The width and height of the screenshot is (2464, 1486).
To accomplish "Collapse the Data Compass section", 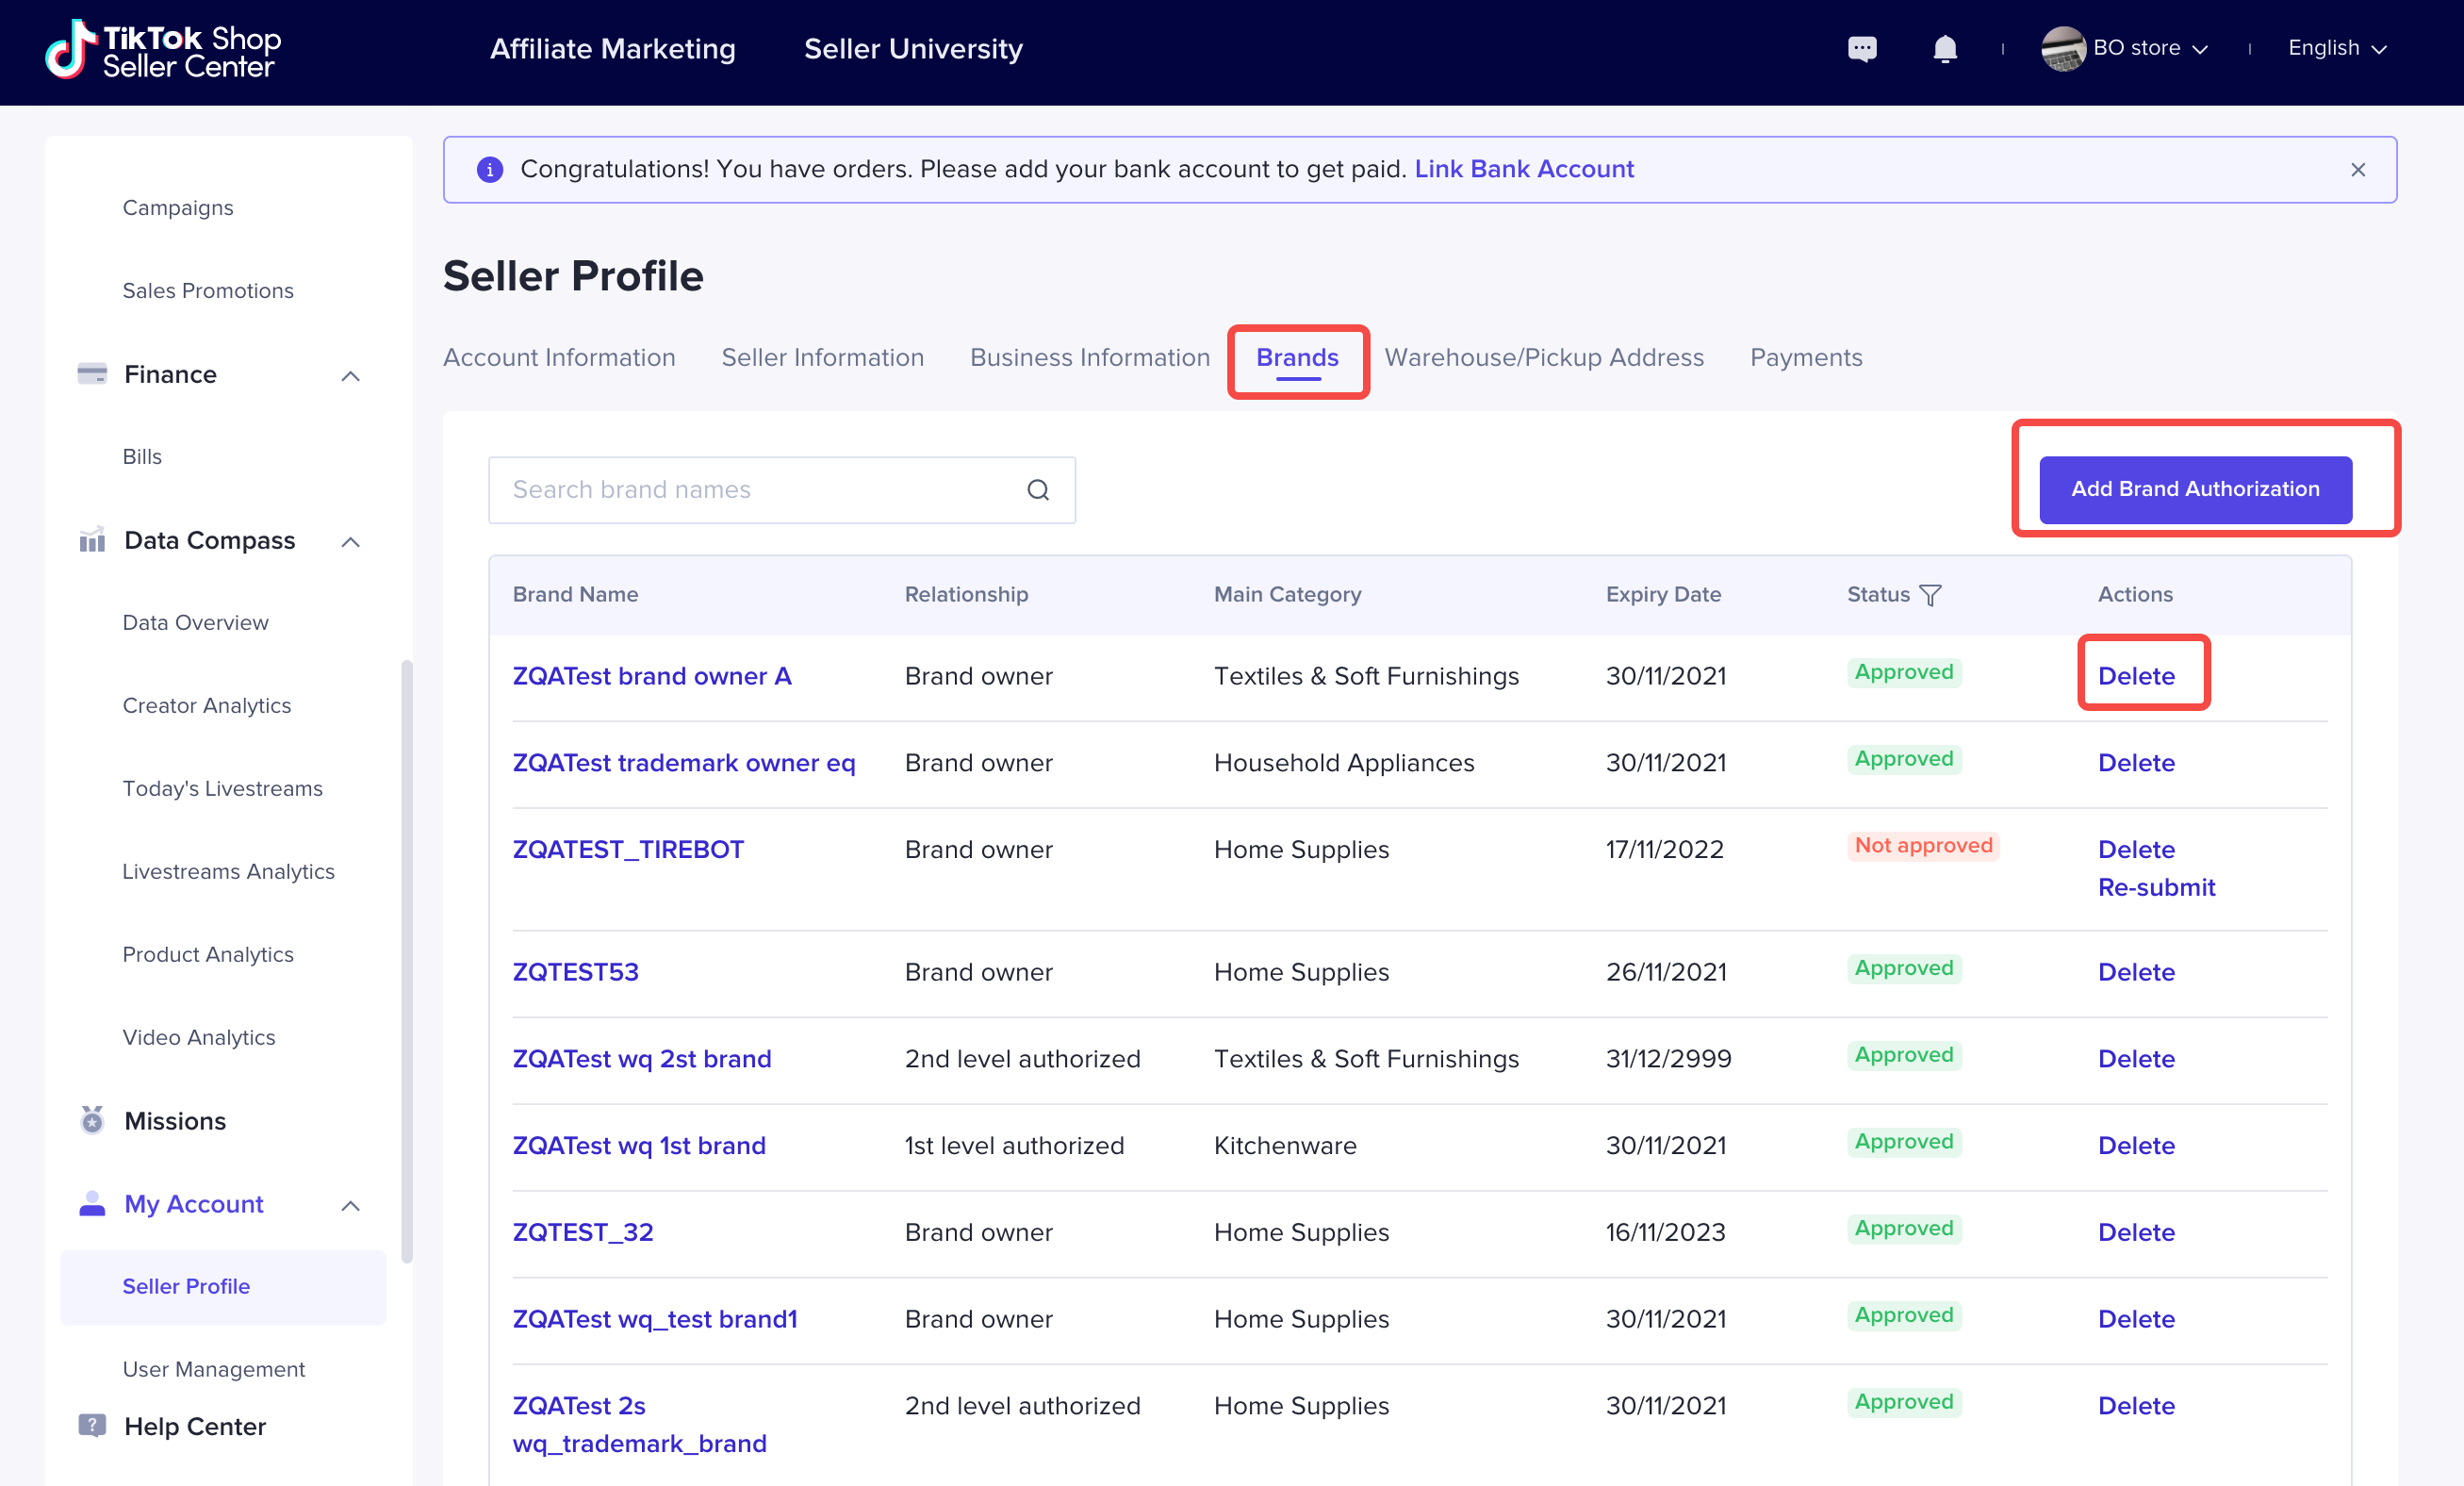I will click(350, 542).
